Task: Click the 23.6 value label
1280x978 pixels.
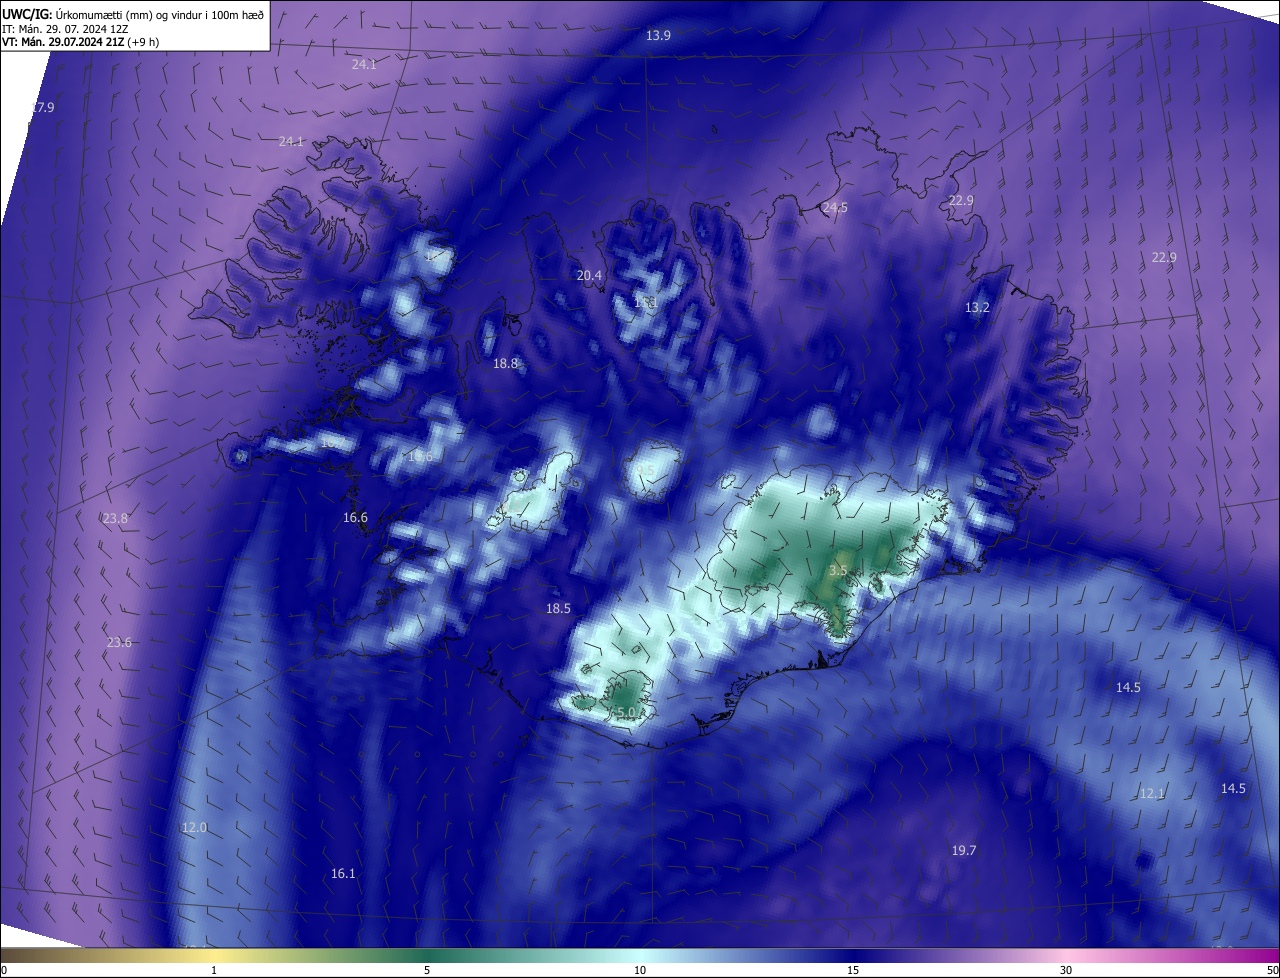Action: pos(119,642)
